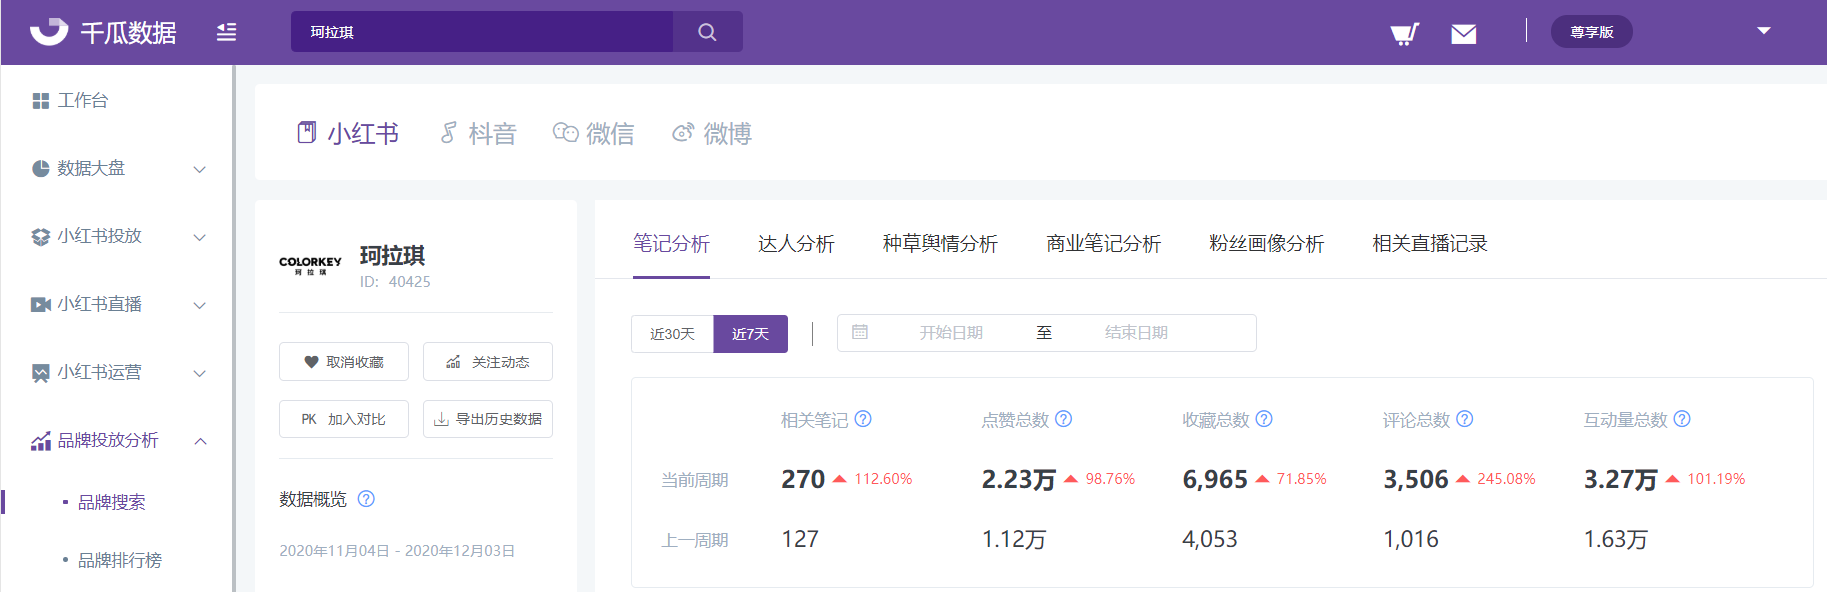Click the help icon beside 收藏总数
Image resolution: width=1827 pixels, height=592 pixels.
1264,419
